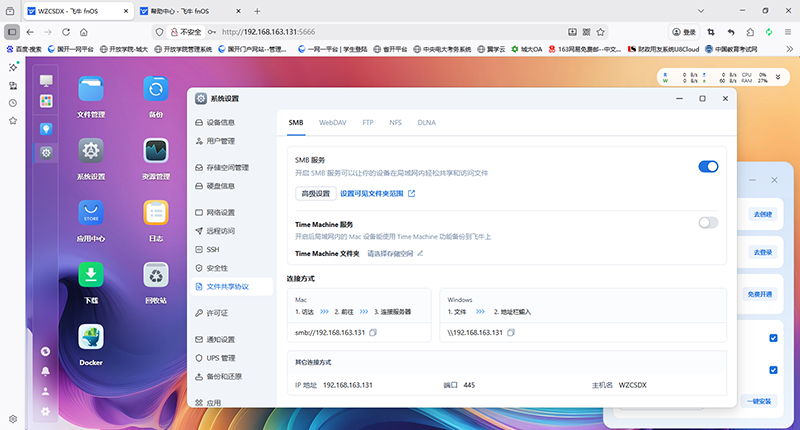Open the browser sidebar settings gear
This screenshot has height=430, width=800.
(x=13, y=419)
